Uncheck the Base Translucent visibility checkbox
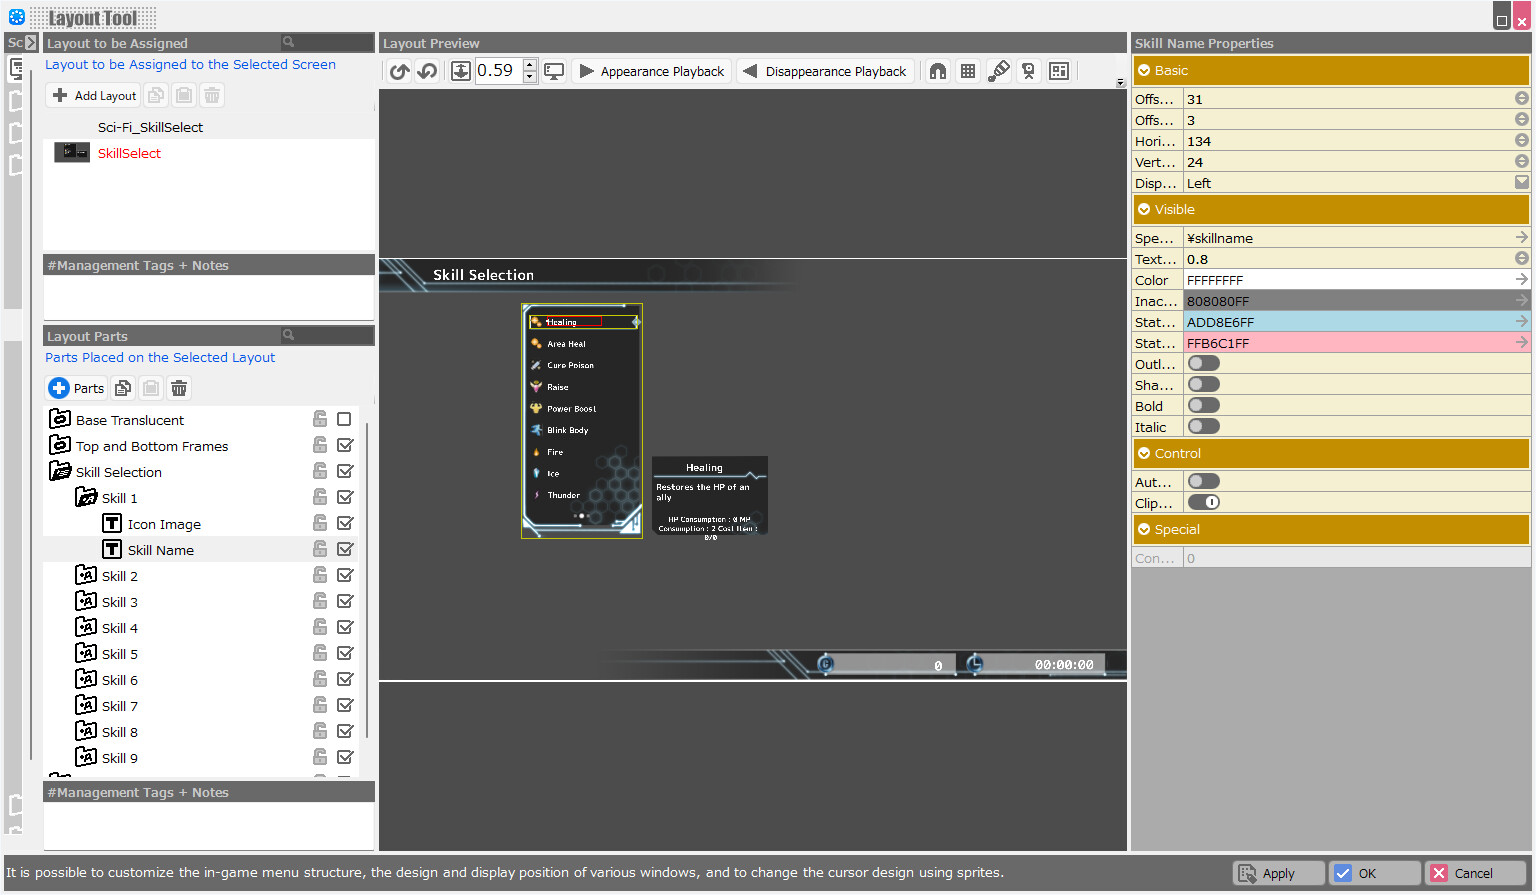The height and width of the screenshot is (895, 1536). pyautogui.click(x=344, y=418)
